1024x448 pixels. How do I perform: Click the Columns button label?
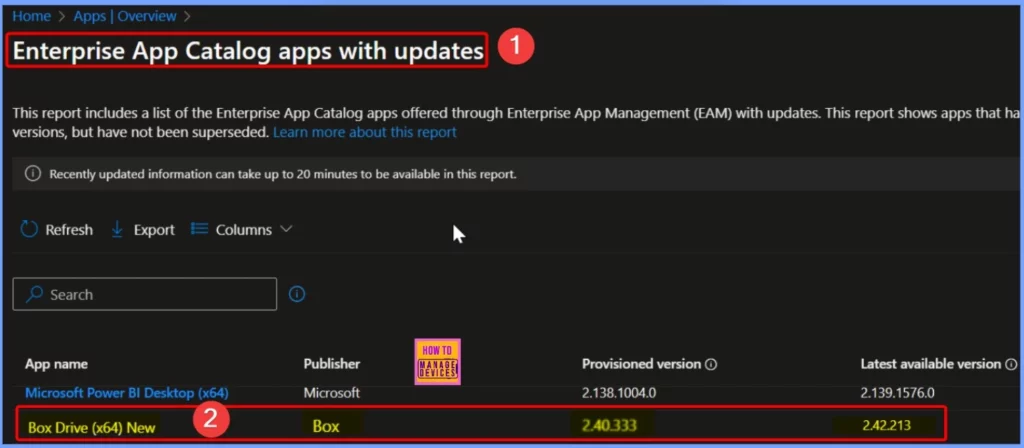click(244, 230)
